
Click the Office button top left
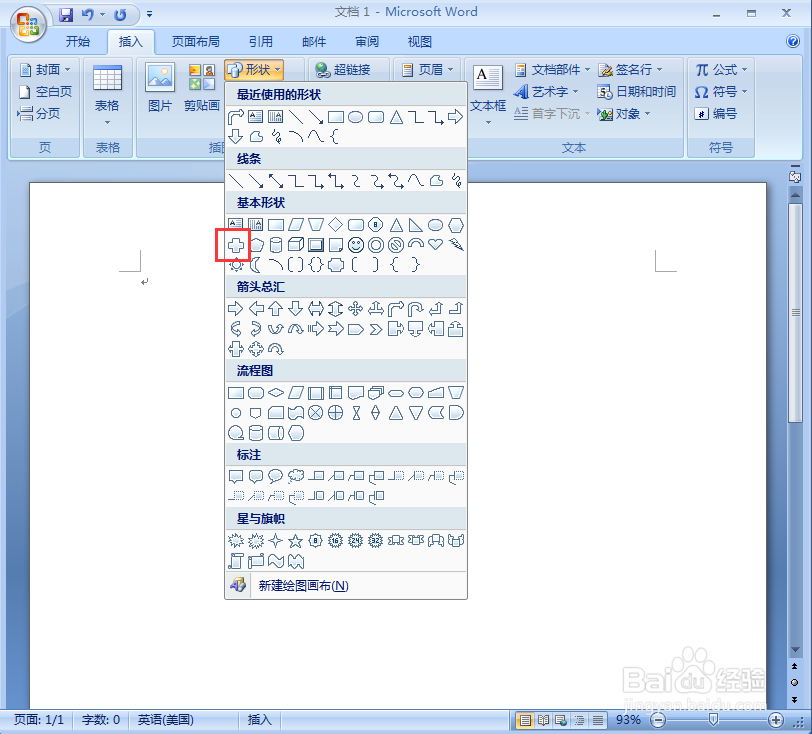(x=27, y=25)
